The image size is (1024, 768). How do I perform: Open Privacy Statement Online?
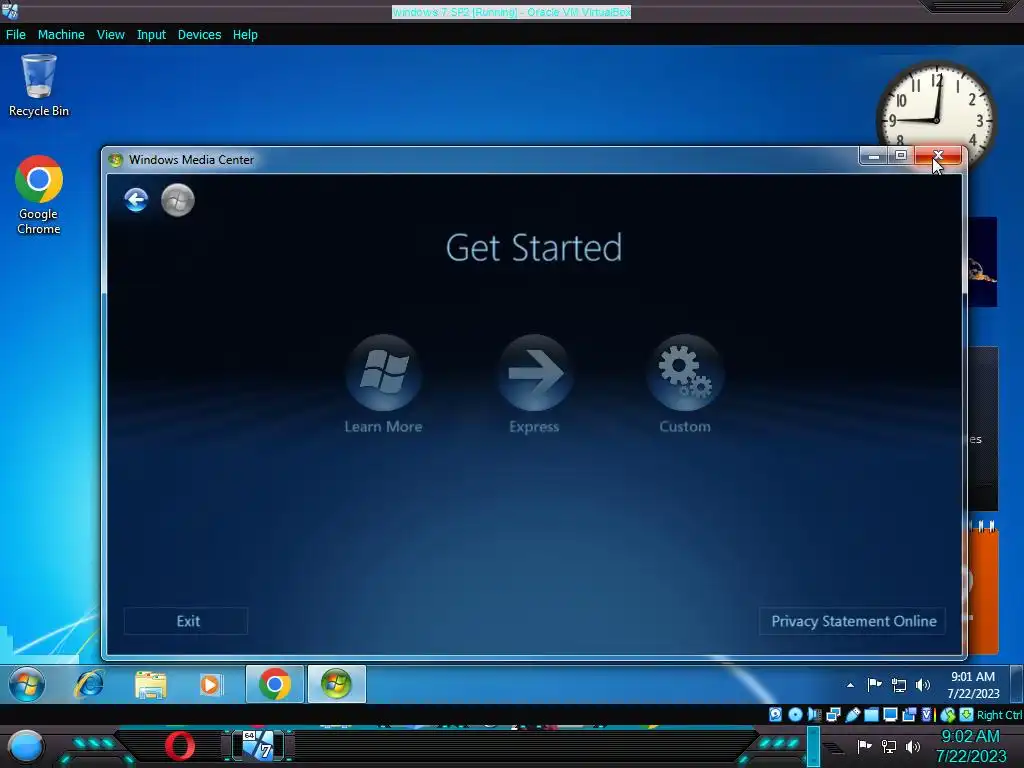coord(853,621)
